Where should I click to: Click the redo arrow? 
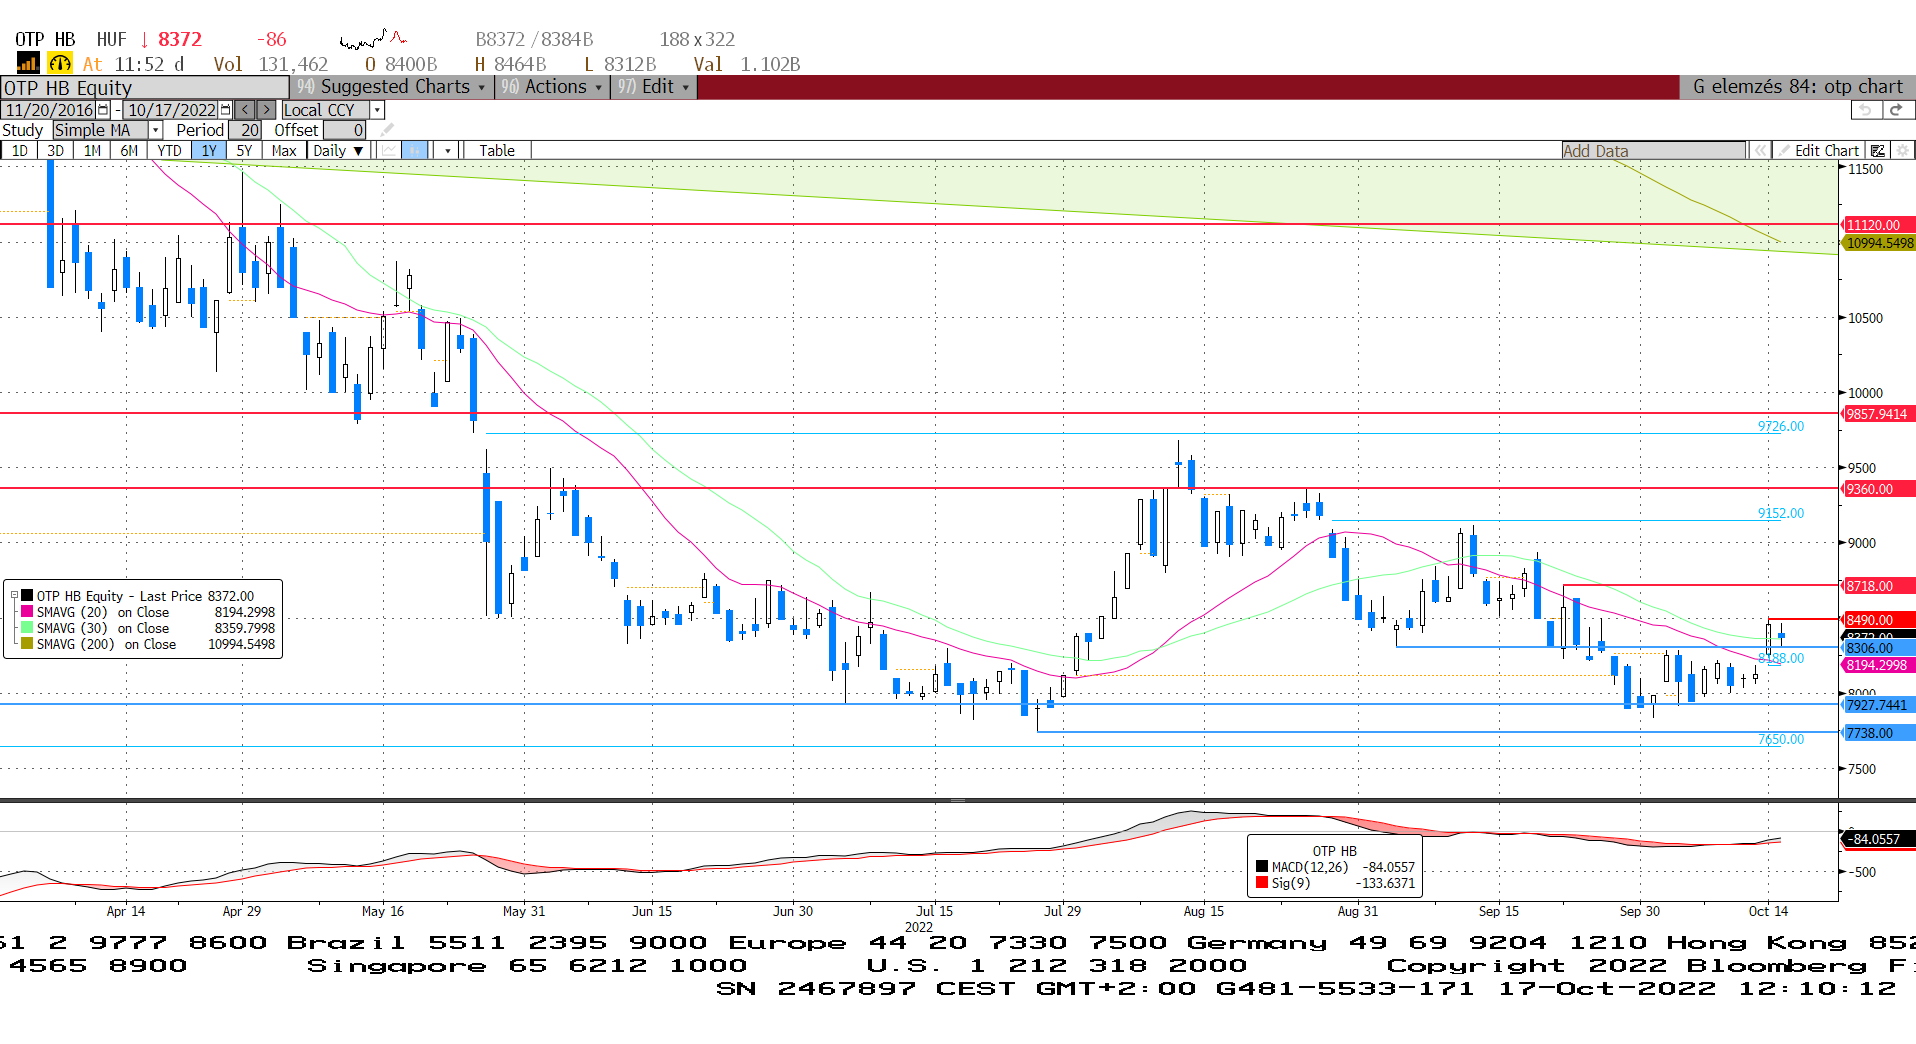[x=1897, y=110]
